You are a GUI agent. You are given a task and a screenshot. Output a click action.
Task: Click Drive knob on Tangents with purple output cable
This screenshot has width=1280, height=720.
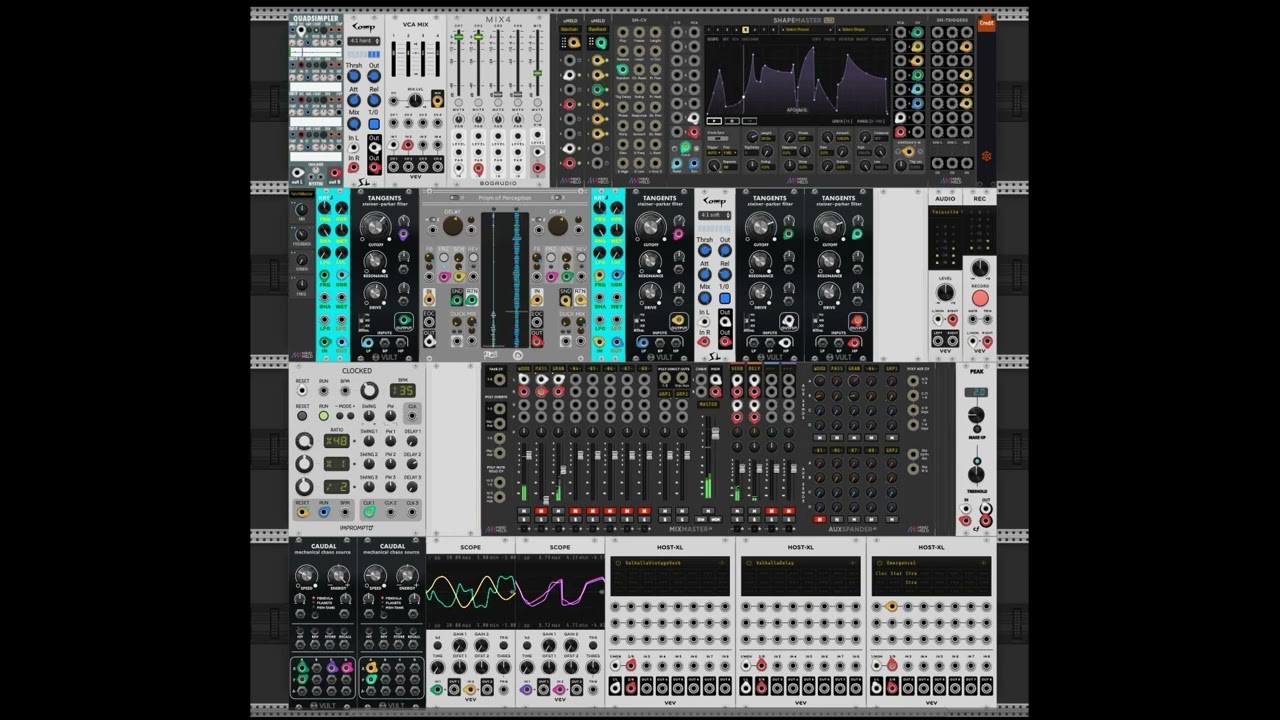[374, 292]
